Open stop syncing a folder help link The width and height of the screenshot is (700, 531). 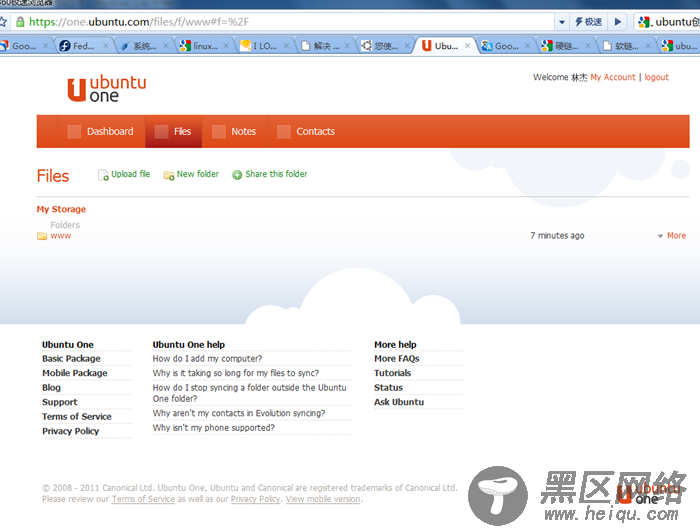point(250,393)
